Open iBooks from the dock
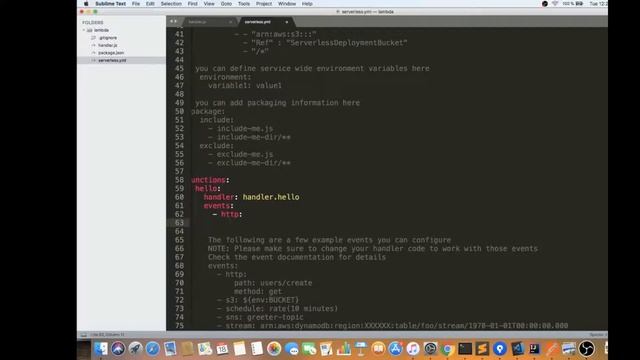Screen dimensions: 640x360 378,349
